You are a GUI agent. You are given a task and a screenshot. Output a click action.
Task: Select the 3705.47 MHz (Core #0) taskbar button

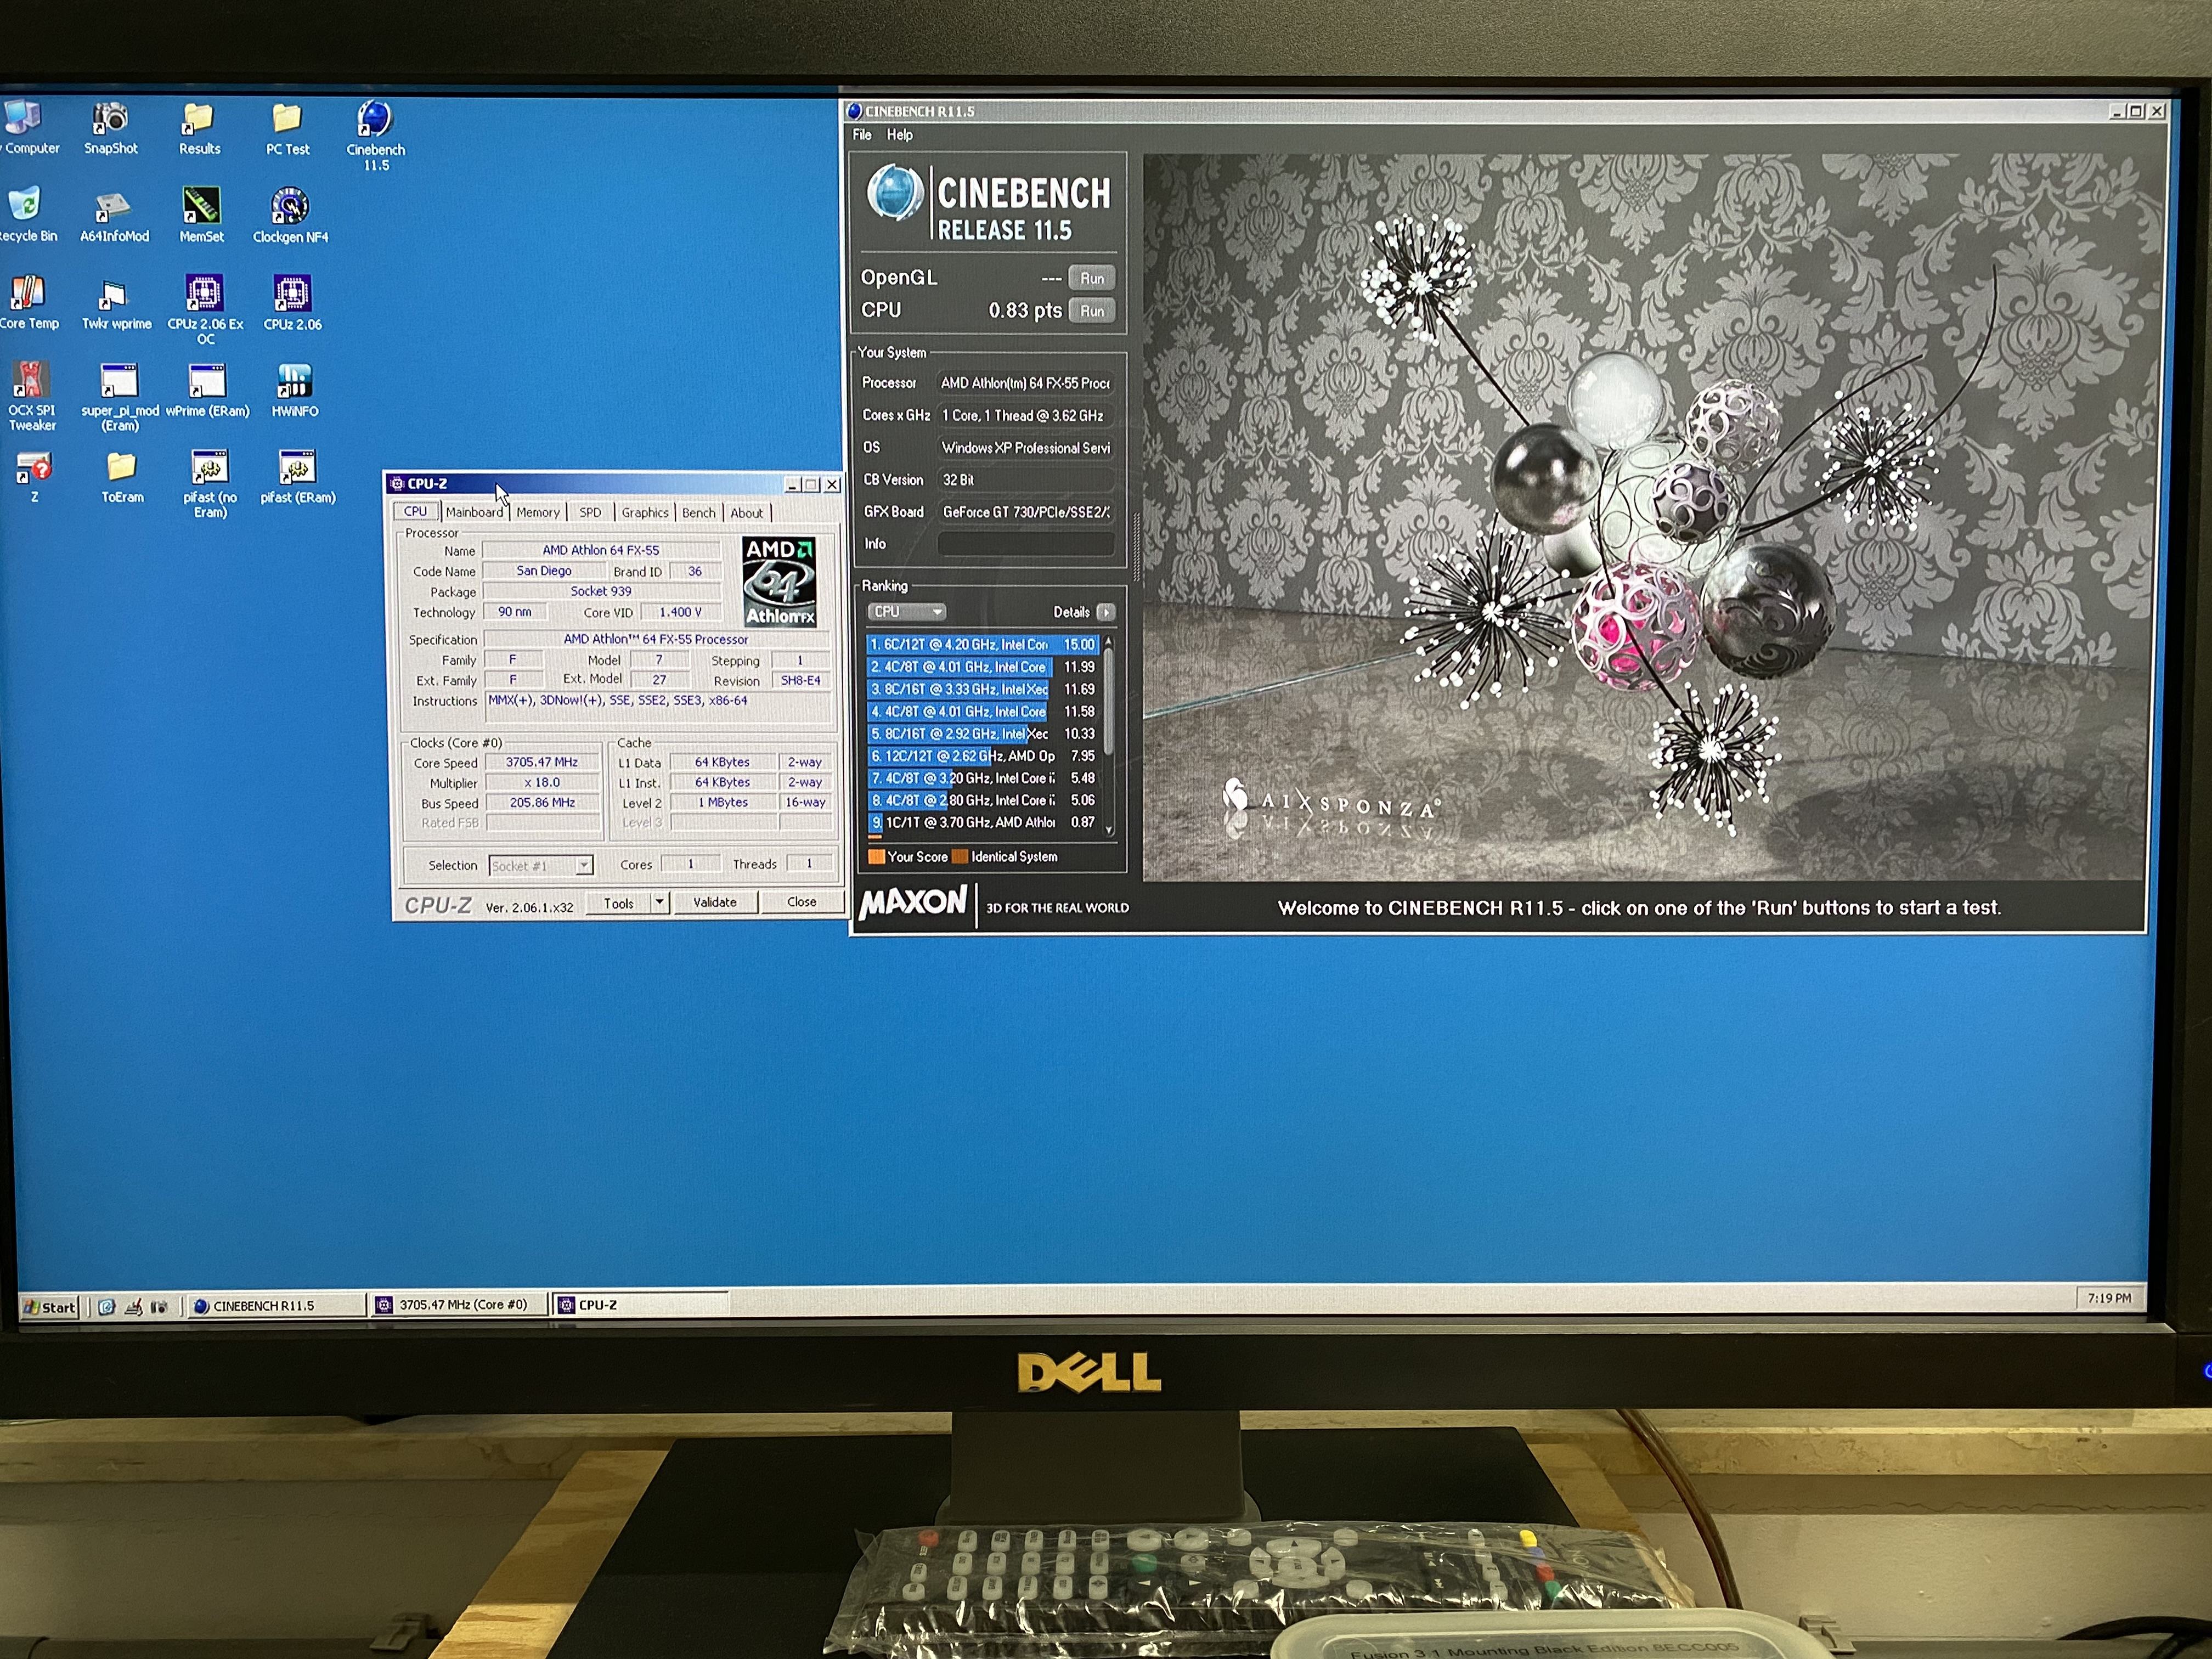click(459, 1304)
